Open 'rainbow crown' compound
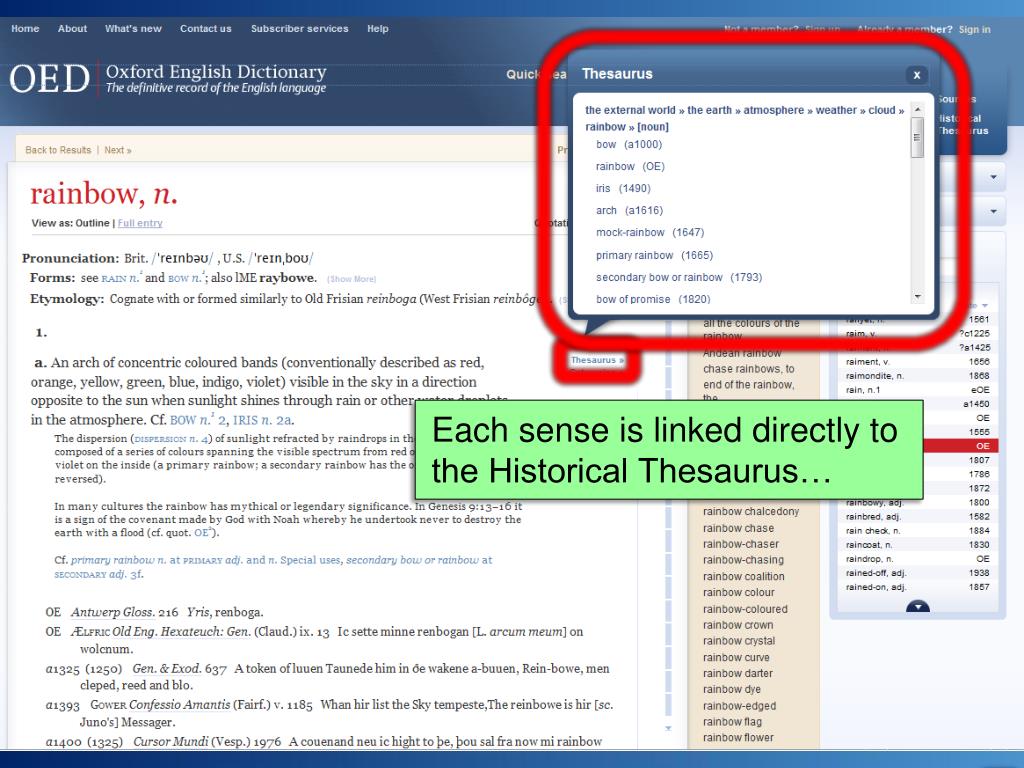The image size is (1024, 768). (738, 625)
